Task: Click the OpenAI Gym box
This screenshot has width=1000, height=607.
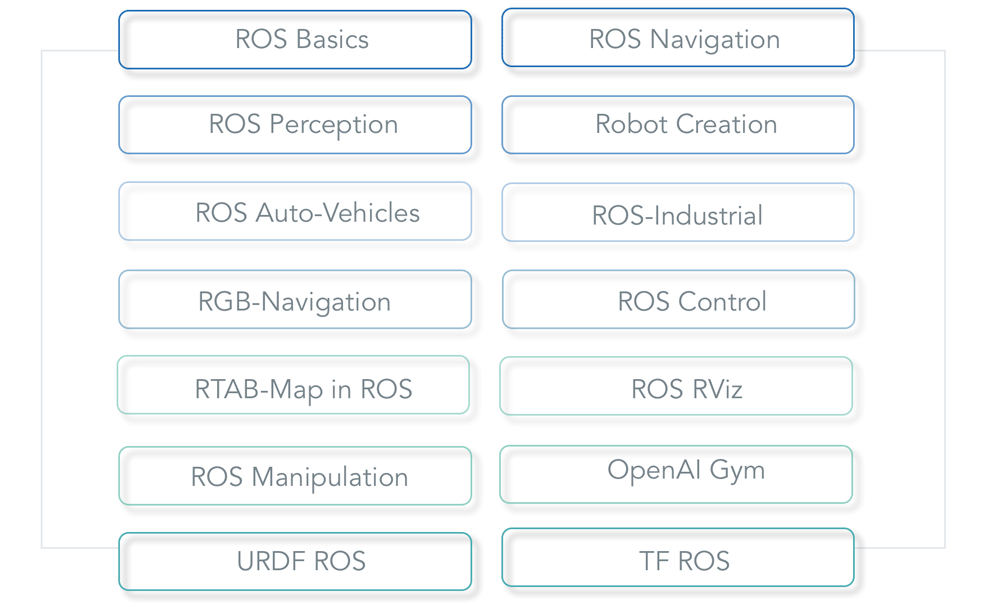Action: click(676, 474)
